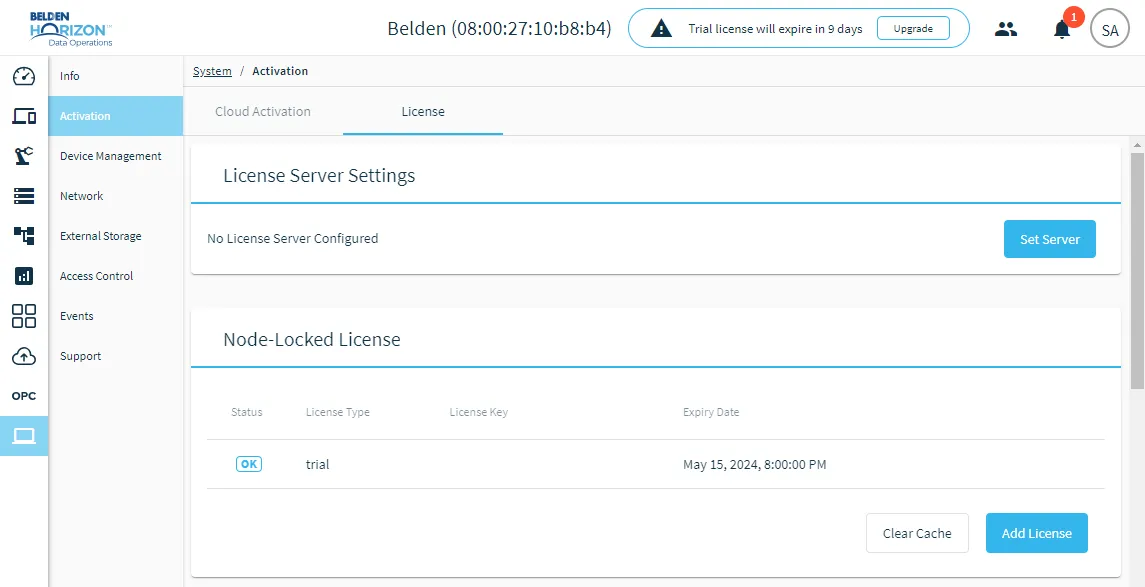Open the bar chart icon in sidebar
The image size is (1145, 587).
click(x=24, y=276)
